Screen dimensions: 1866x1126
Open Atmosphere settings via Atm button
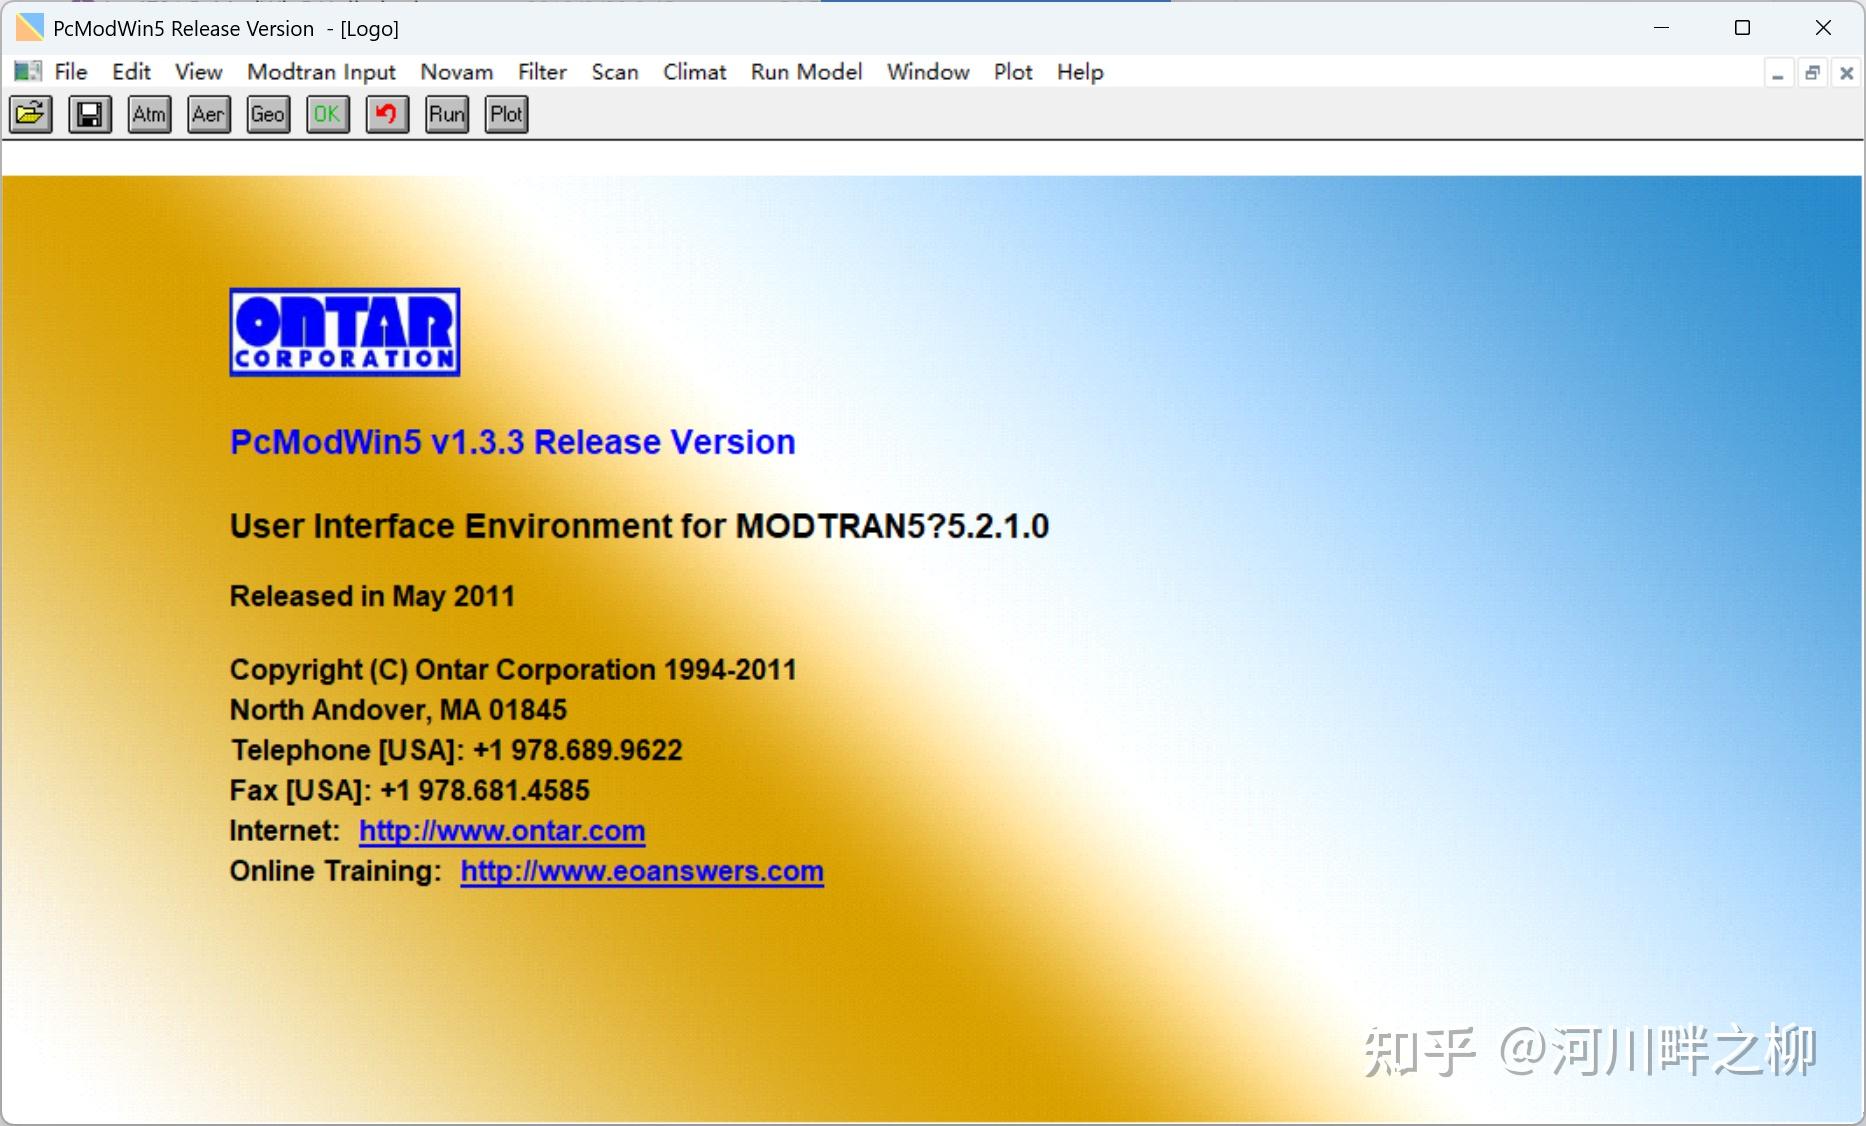(x=149, y=114)
